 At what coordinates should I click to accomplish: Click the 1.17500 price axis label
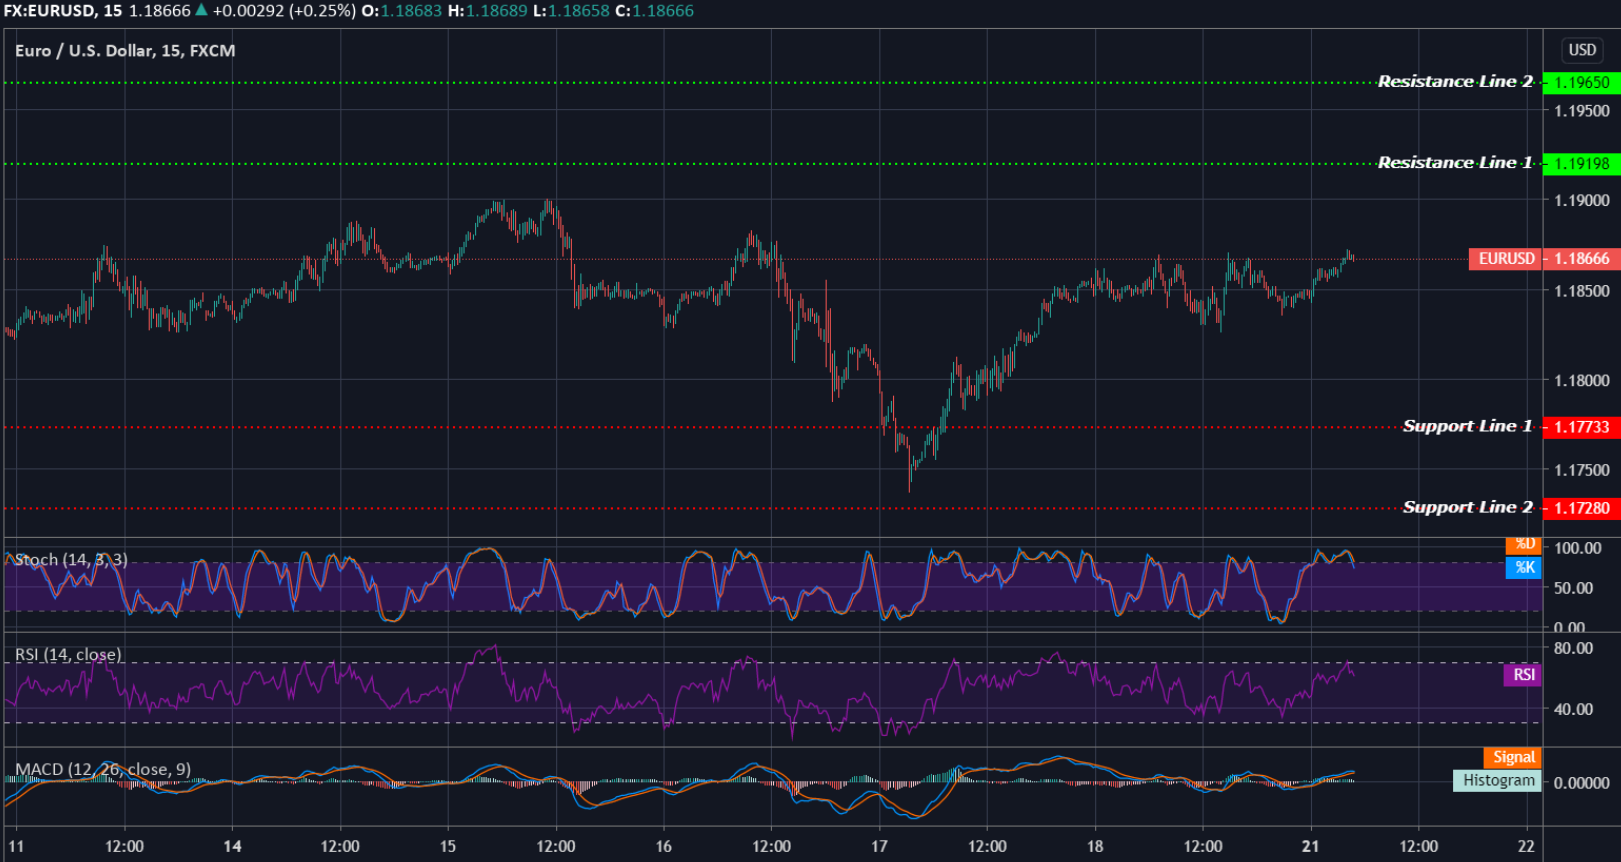point(1582,471)
